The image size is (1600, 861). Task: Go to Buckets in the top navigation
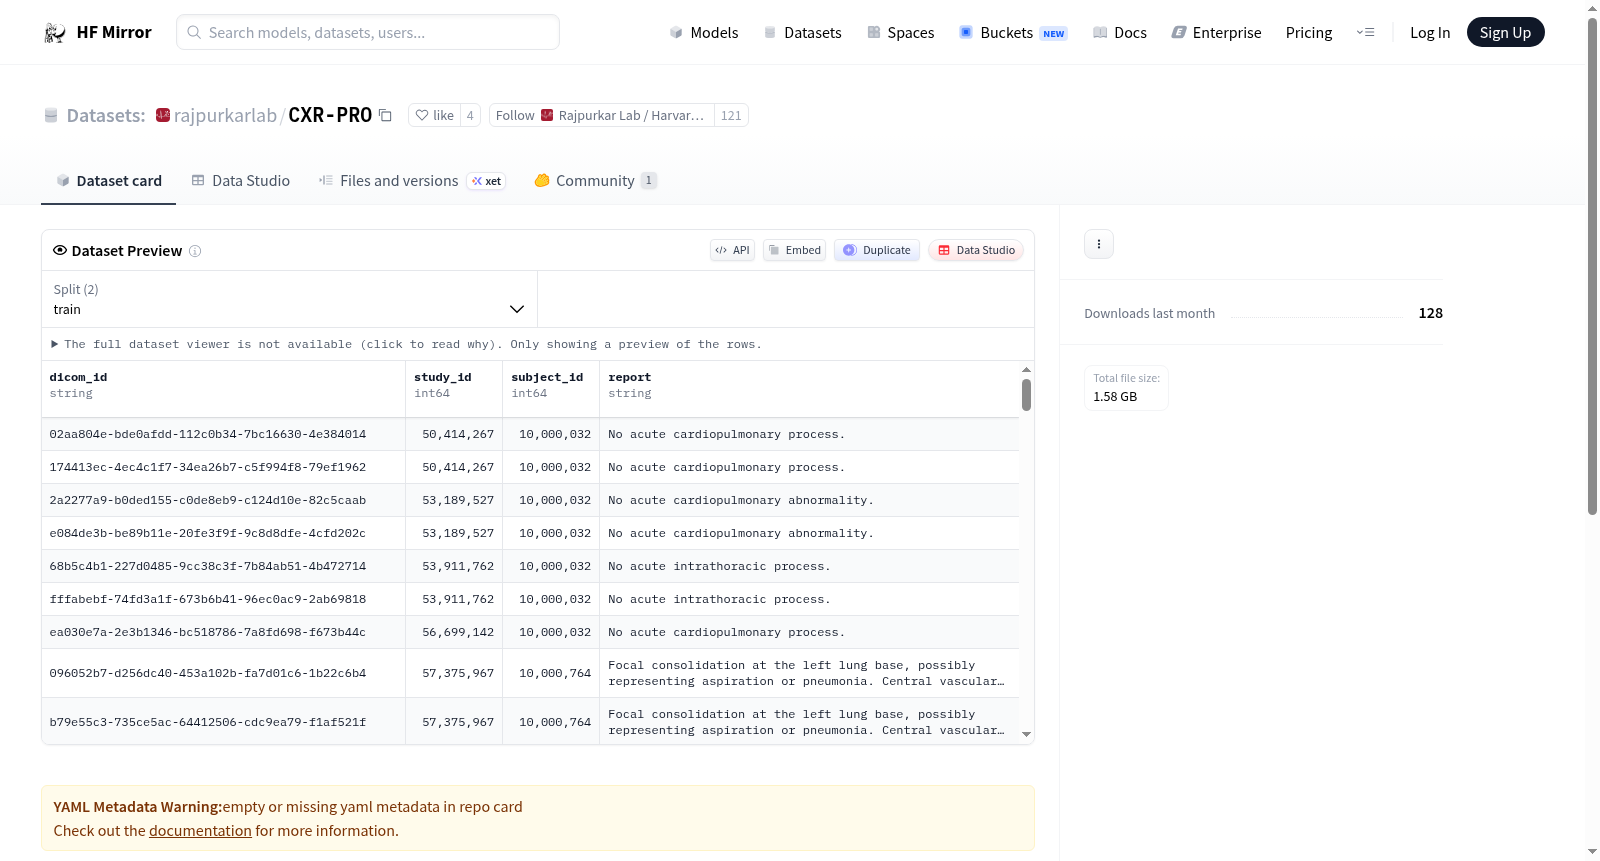coord(1013,32)
